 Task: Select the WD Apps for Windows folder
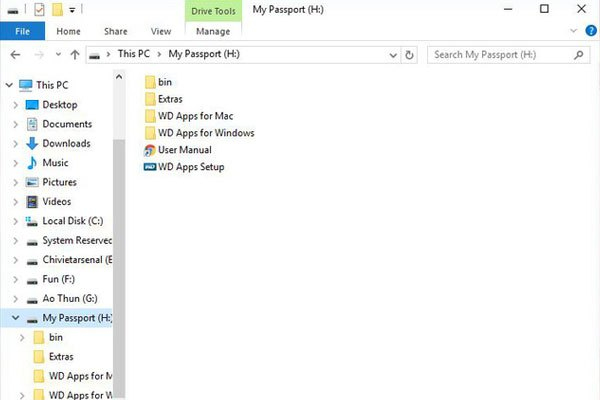(x=206, y=132)
